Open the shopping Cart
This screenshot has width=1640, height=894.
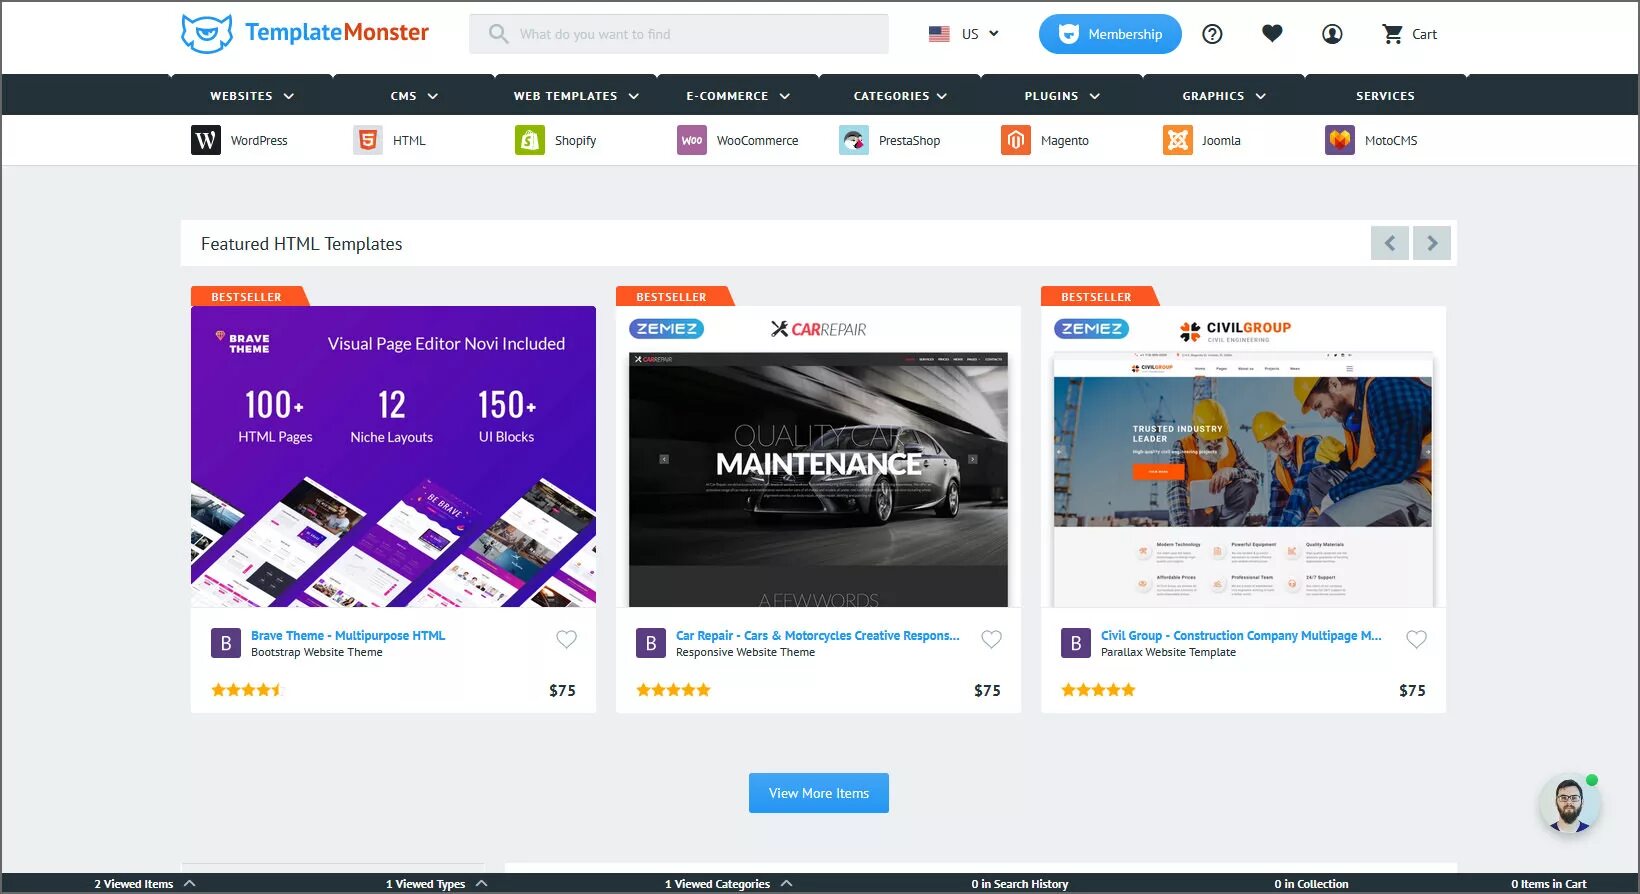click(x=1409, y=34)
